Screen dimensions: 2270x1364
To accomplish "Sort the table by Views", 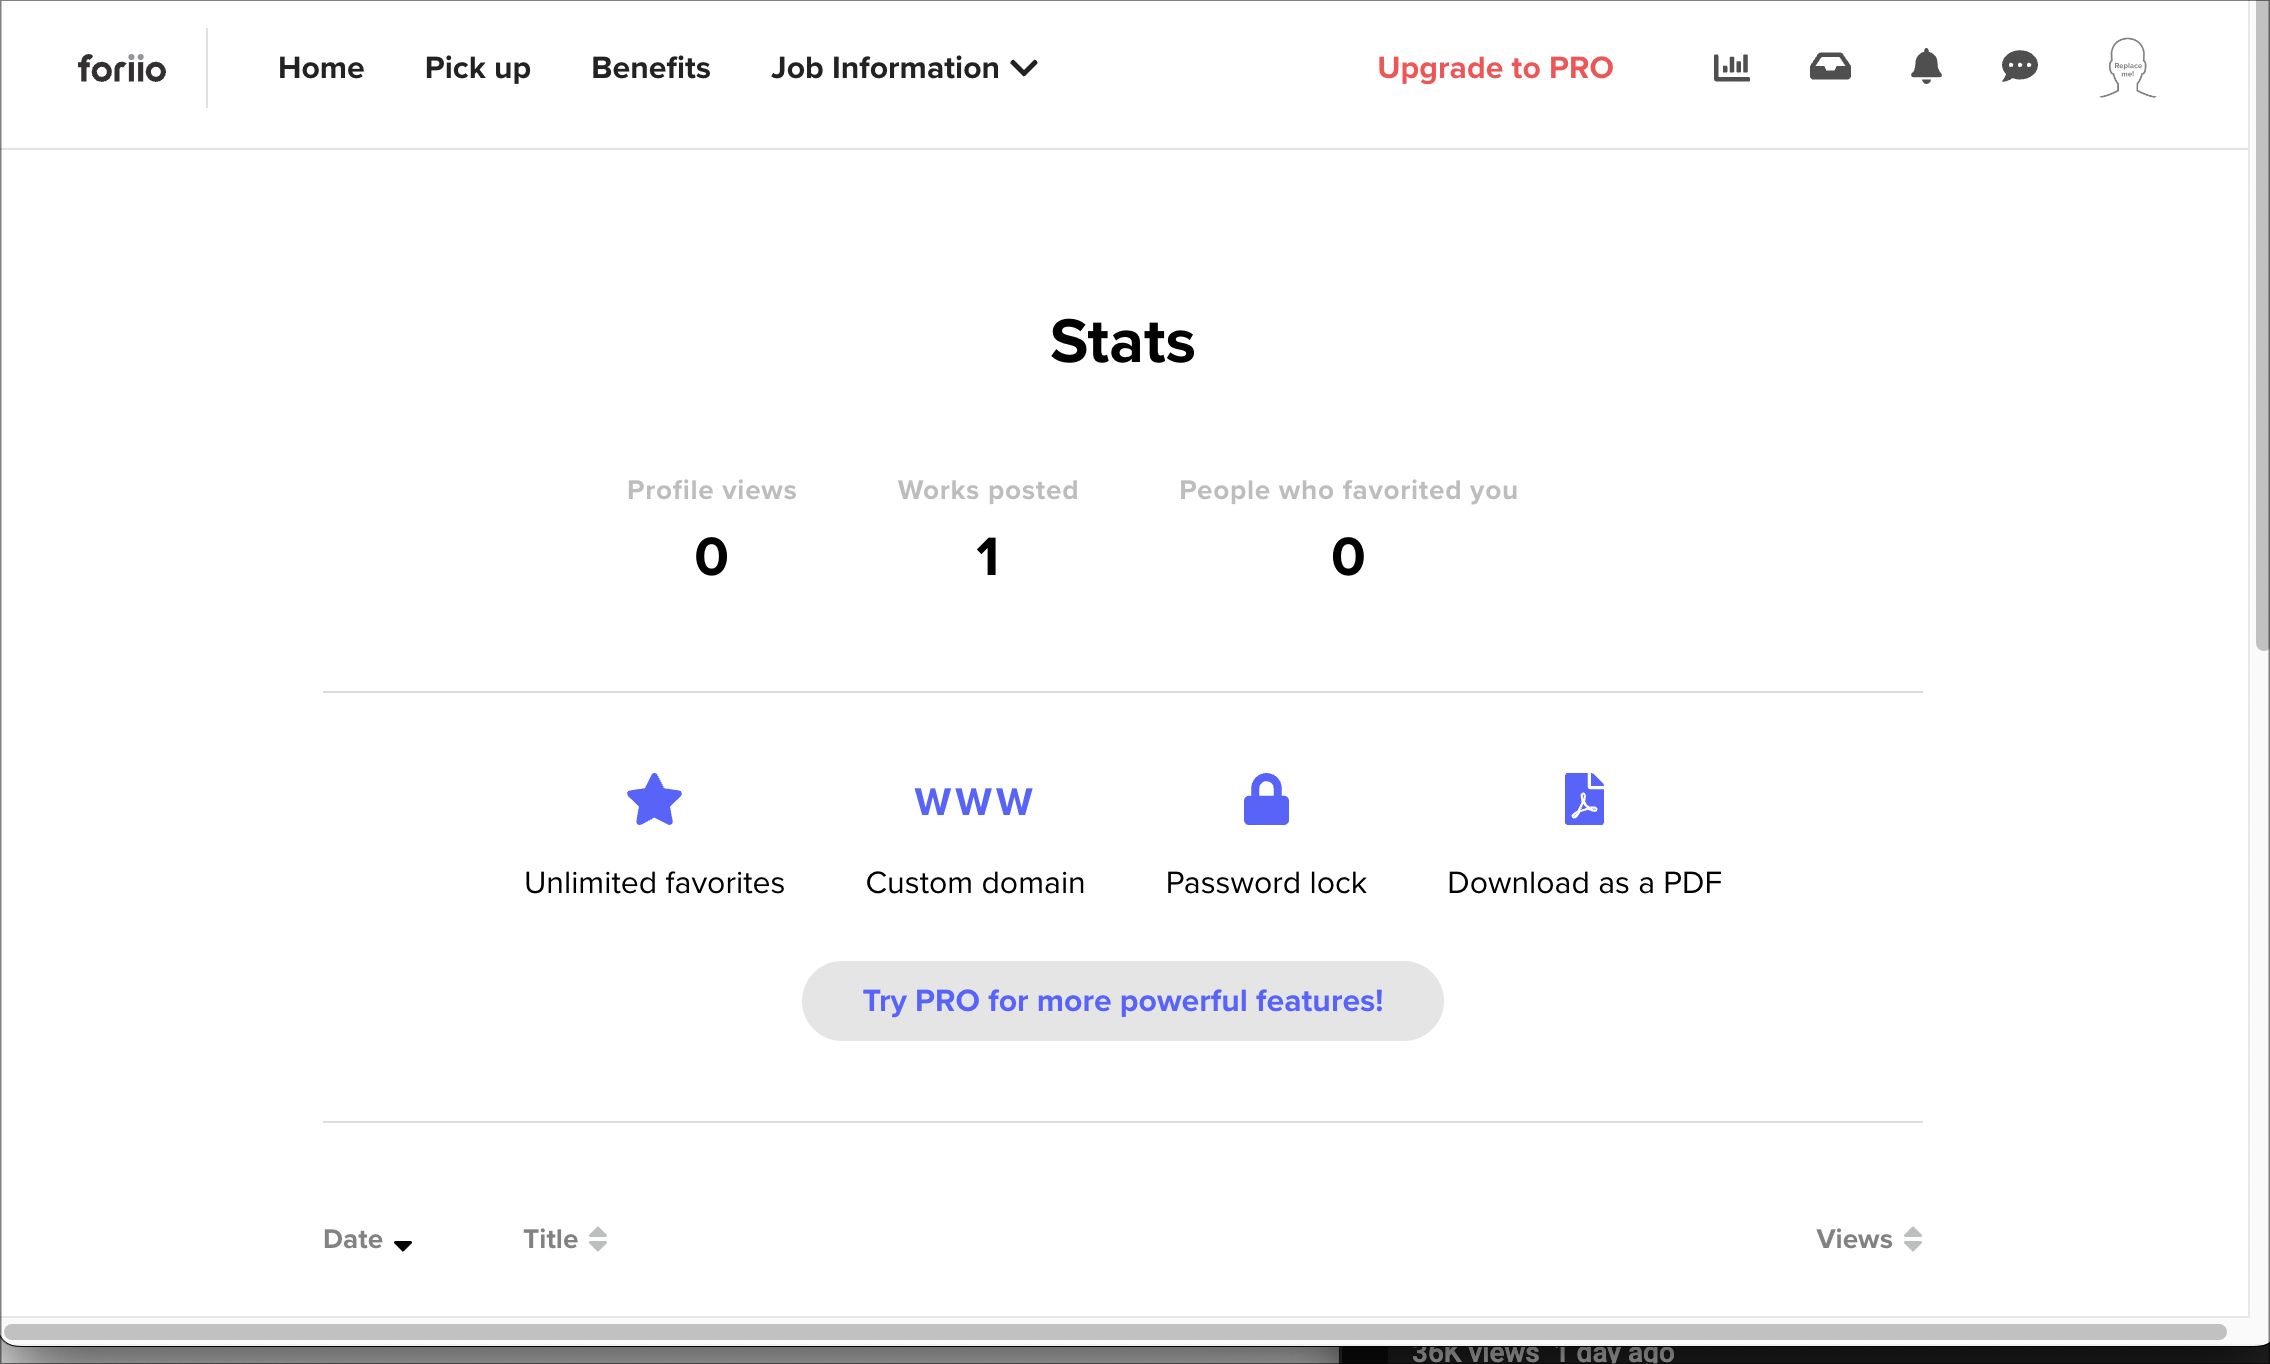I will click(x=1868, y=1240).
